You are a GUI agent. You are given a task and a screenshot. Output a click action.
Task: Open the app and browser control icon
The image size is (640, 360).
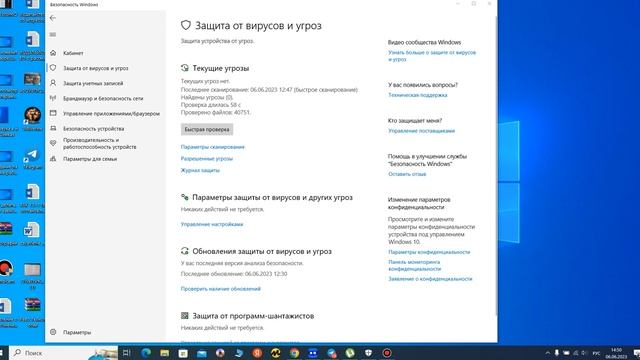53,113
